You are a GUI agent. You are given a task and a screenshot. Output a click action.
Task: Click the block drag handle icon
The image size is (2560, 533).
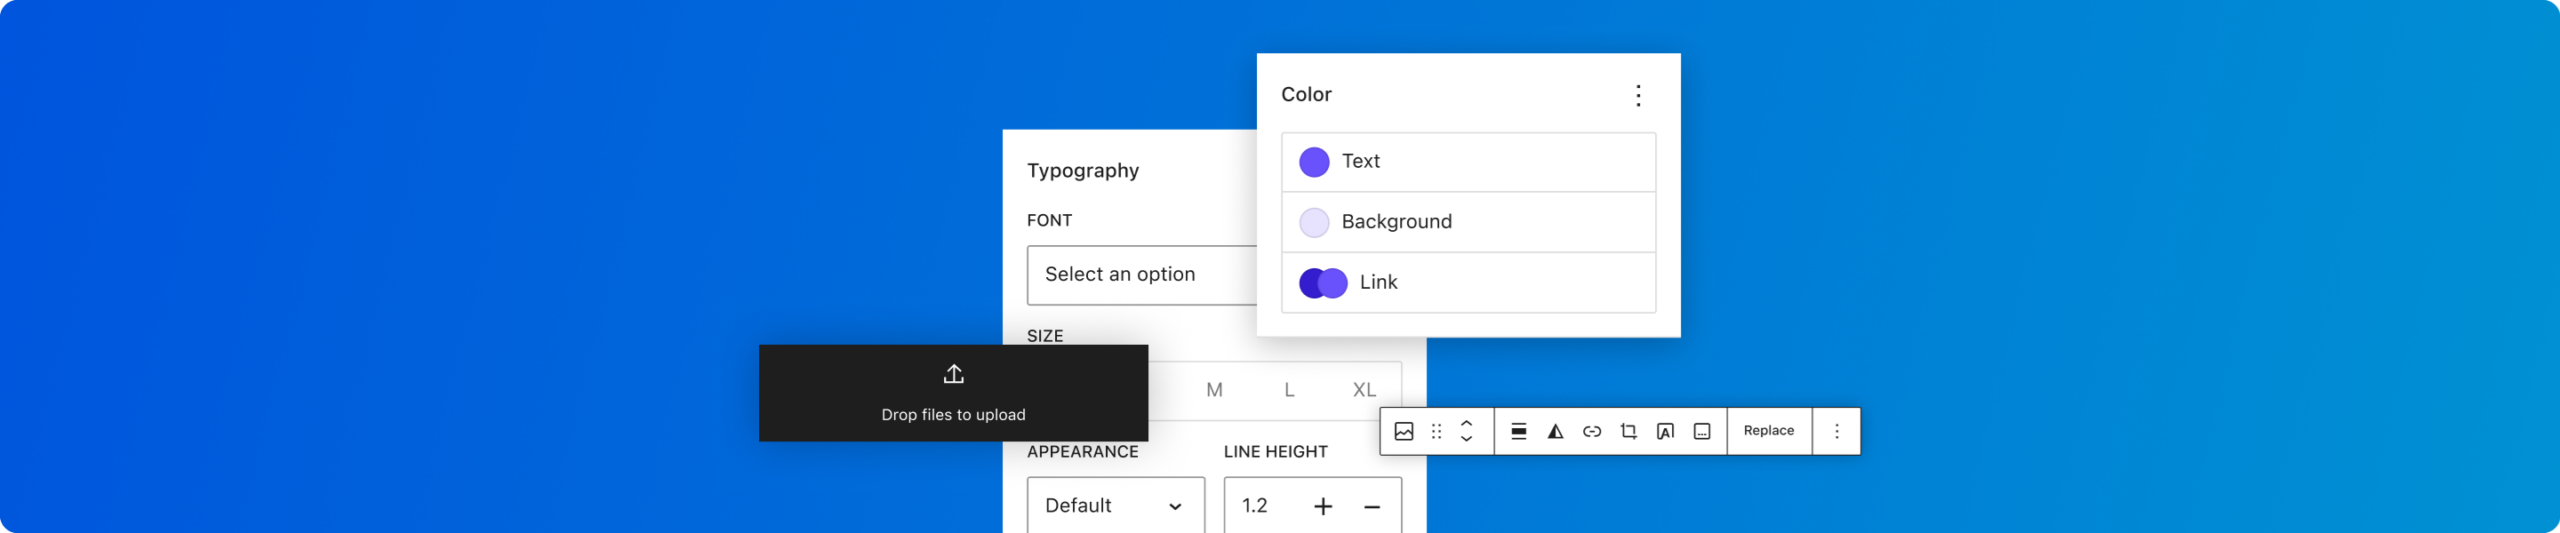click(x=1436, y=431)
